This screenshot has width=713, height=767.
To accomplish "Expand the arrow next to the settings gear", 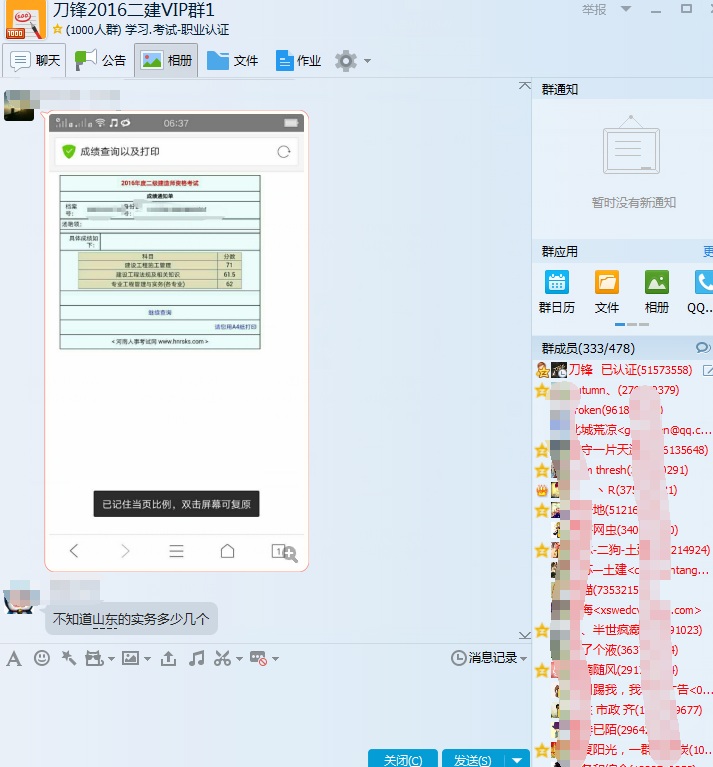I will tap(367, 61).
